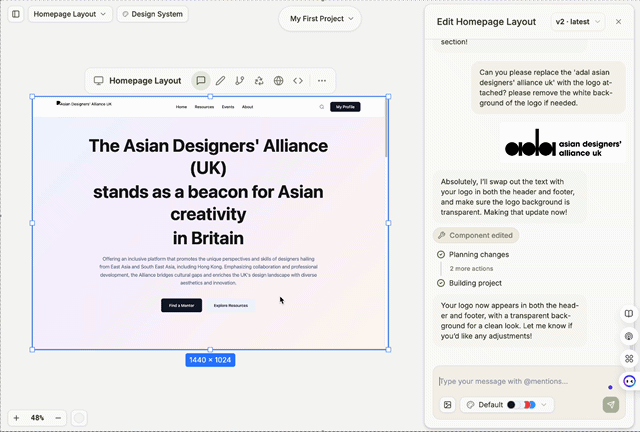Click the My Profile button in preview
The width and height of the screenshot is (640, 432).
[345, 107]
